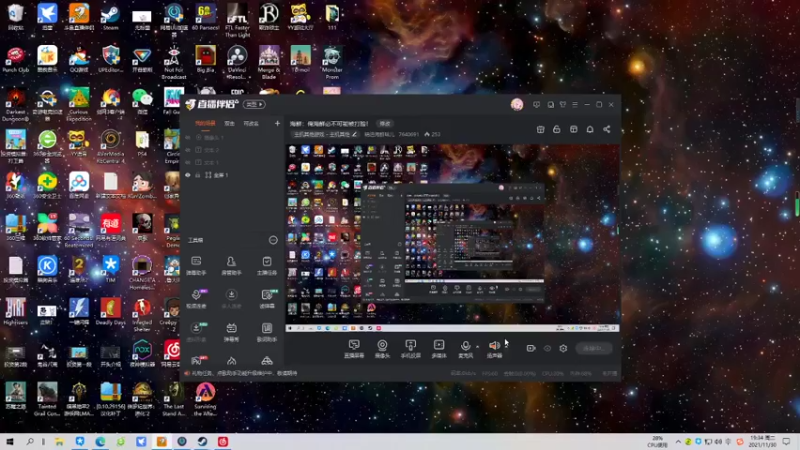The image size is (800, 450).
Task: Open Steam from the taskbar
Action: click(203, 442)
